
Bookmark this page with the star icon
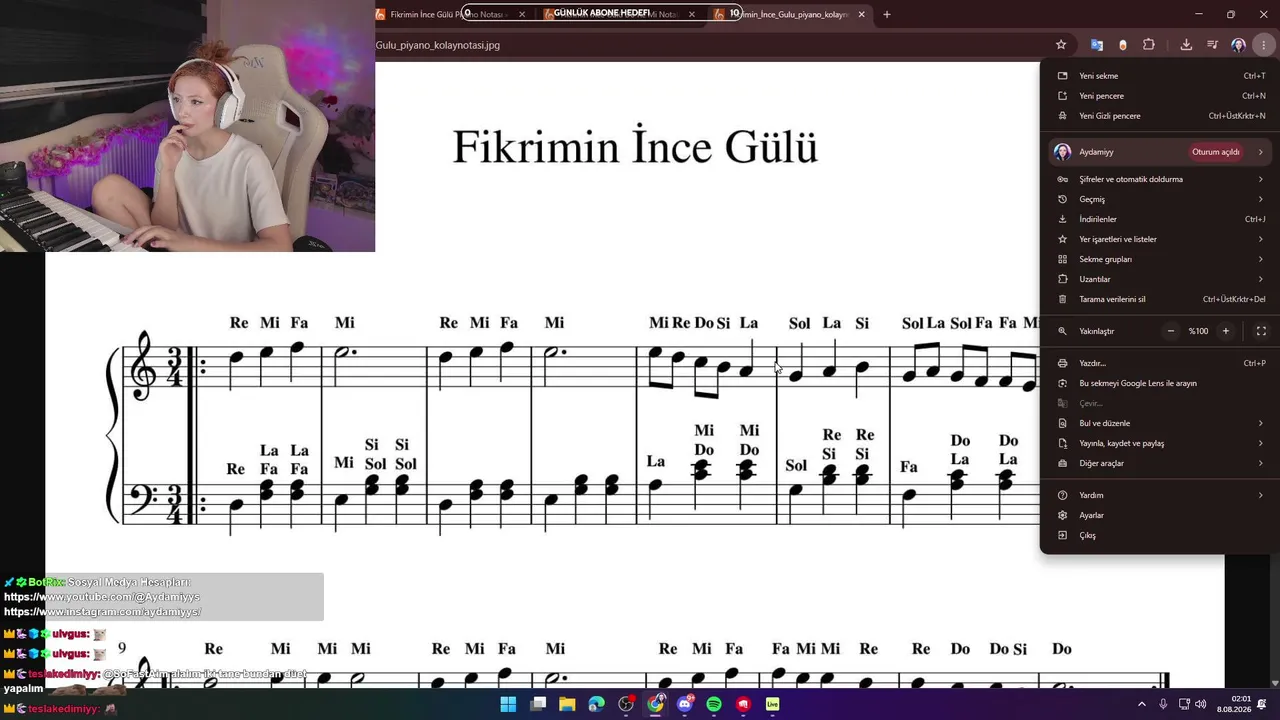tap(1061, 45)
